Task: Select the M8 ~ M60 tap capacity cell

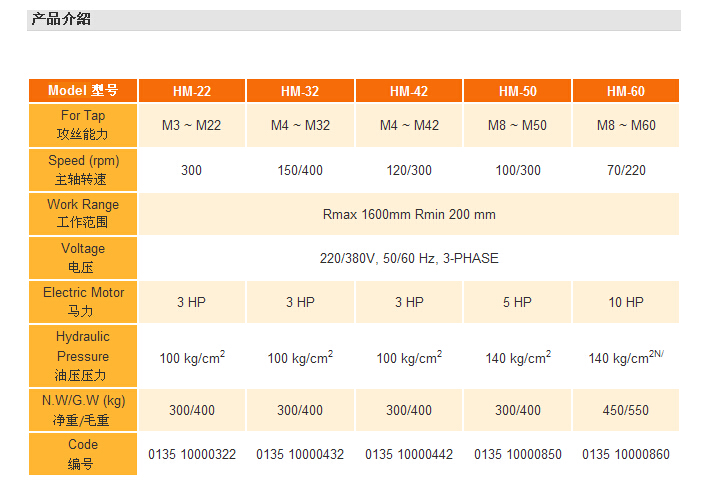Action: 625,126
